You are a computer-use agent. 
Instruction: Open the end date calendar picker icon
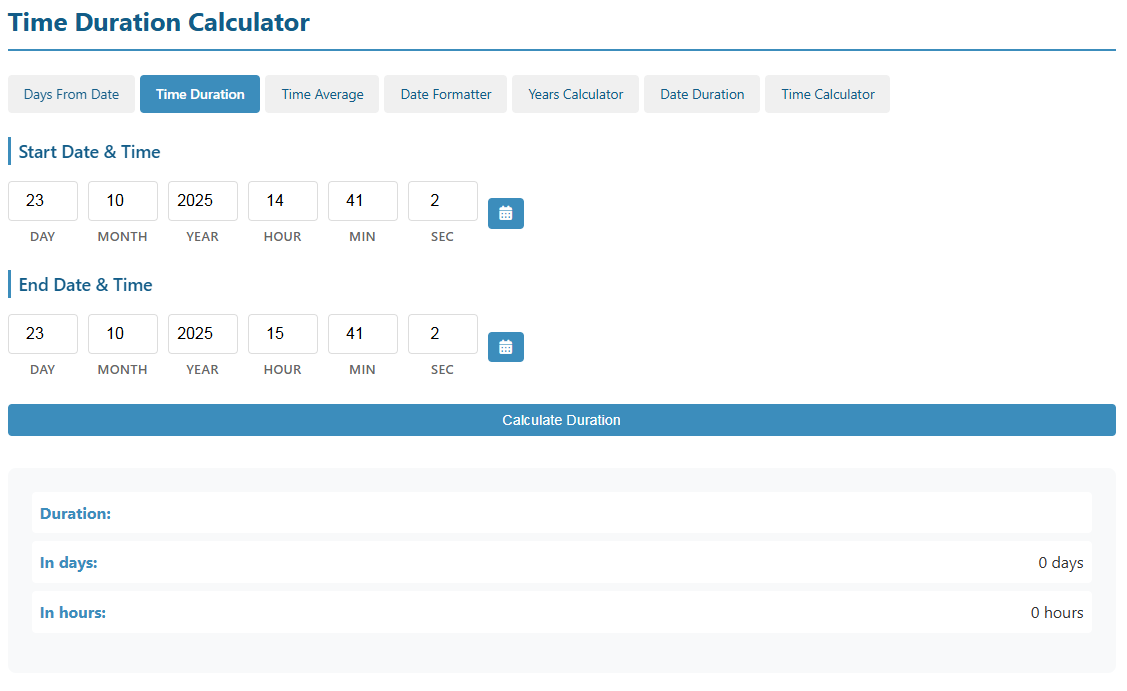[x=505, y=347]
